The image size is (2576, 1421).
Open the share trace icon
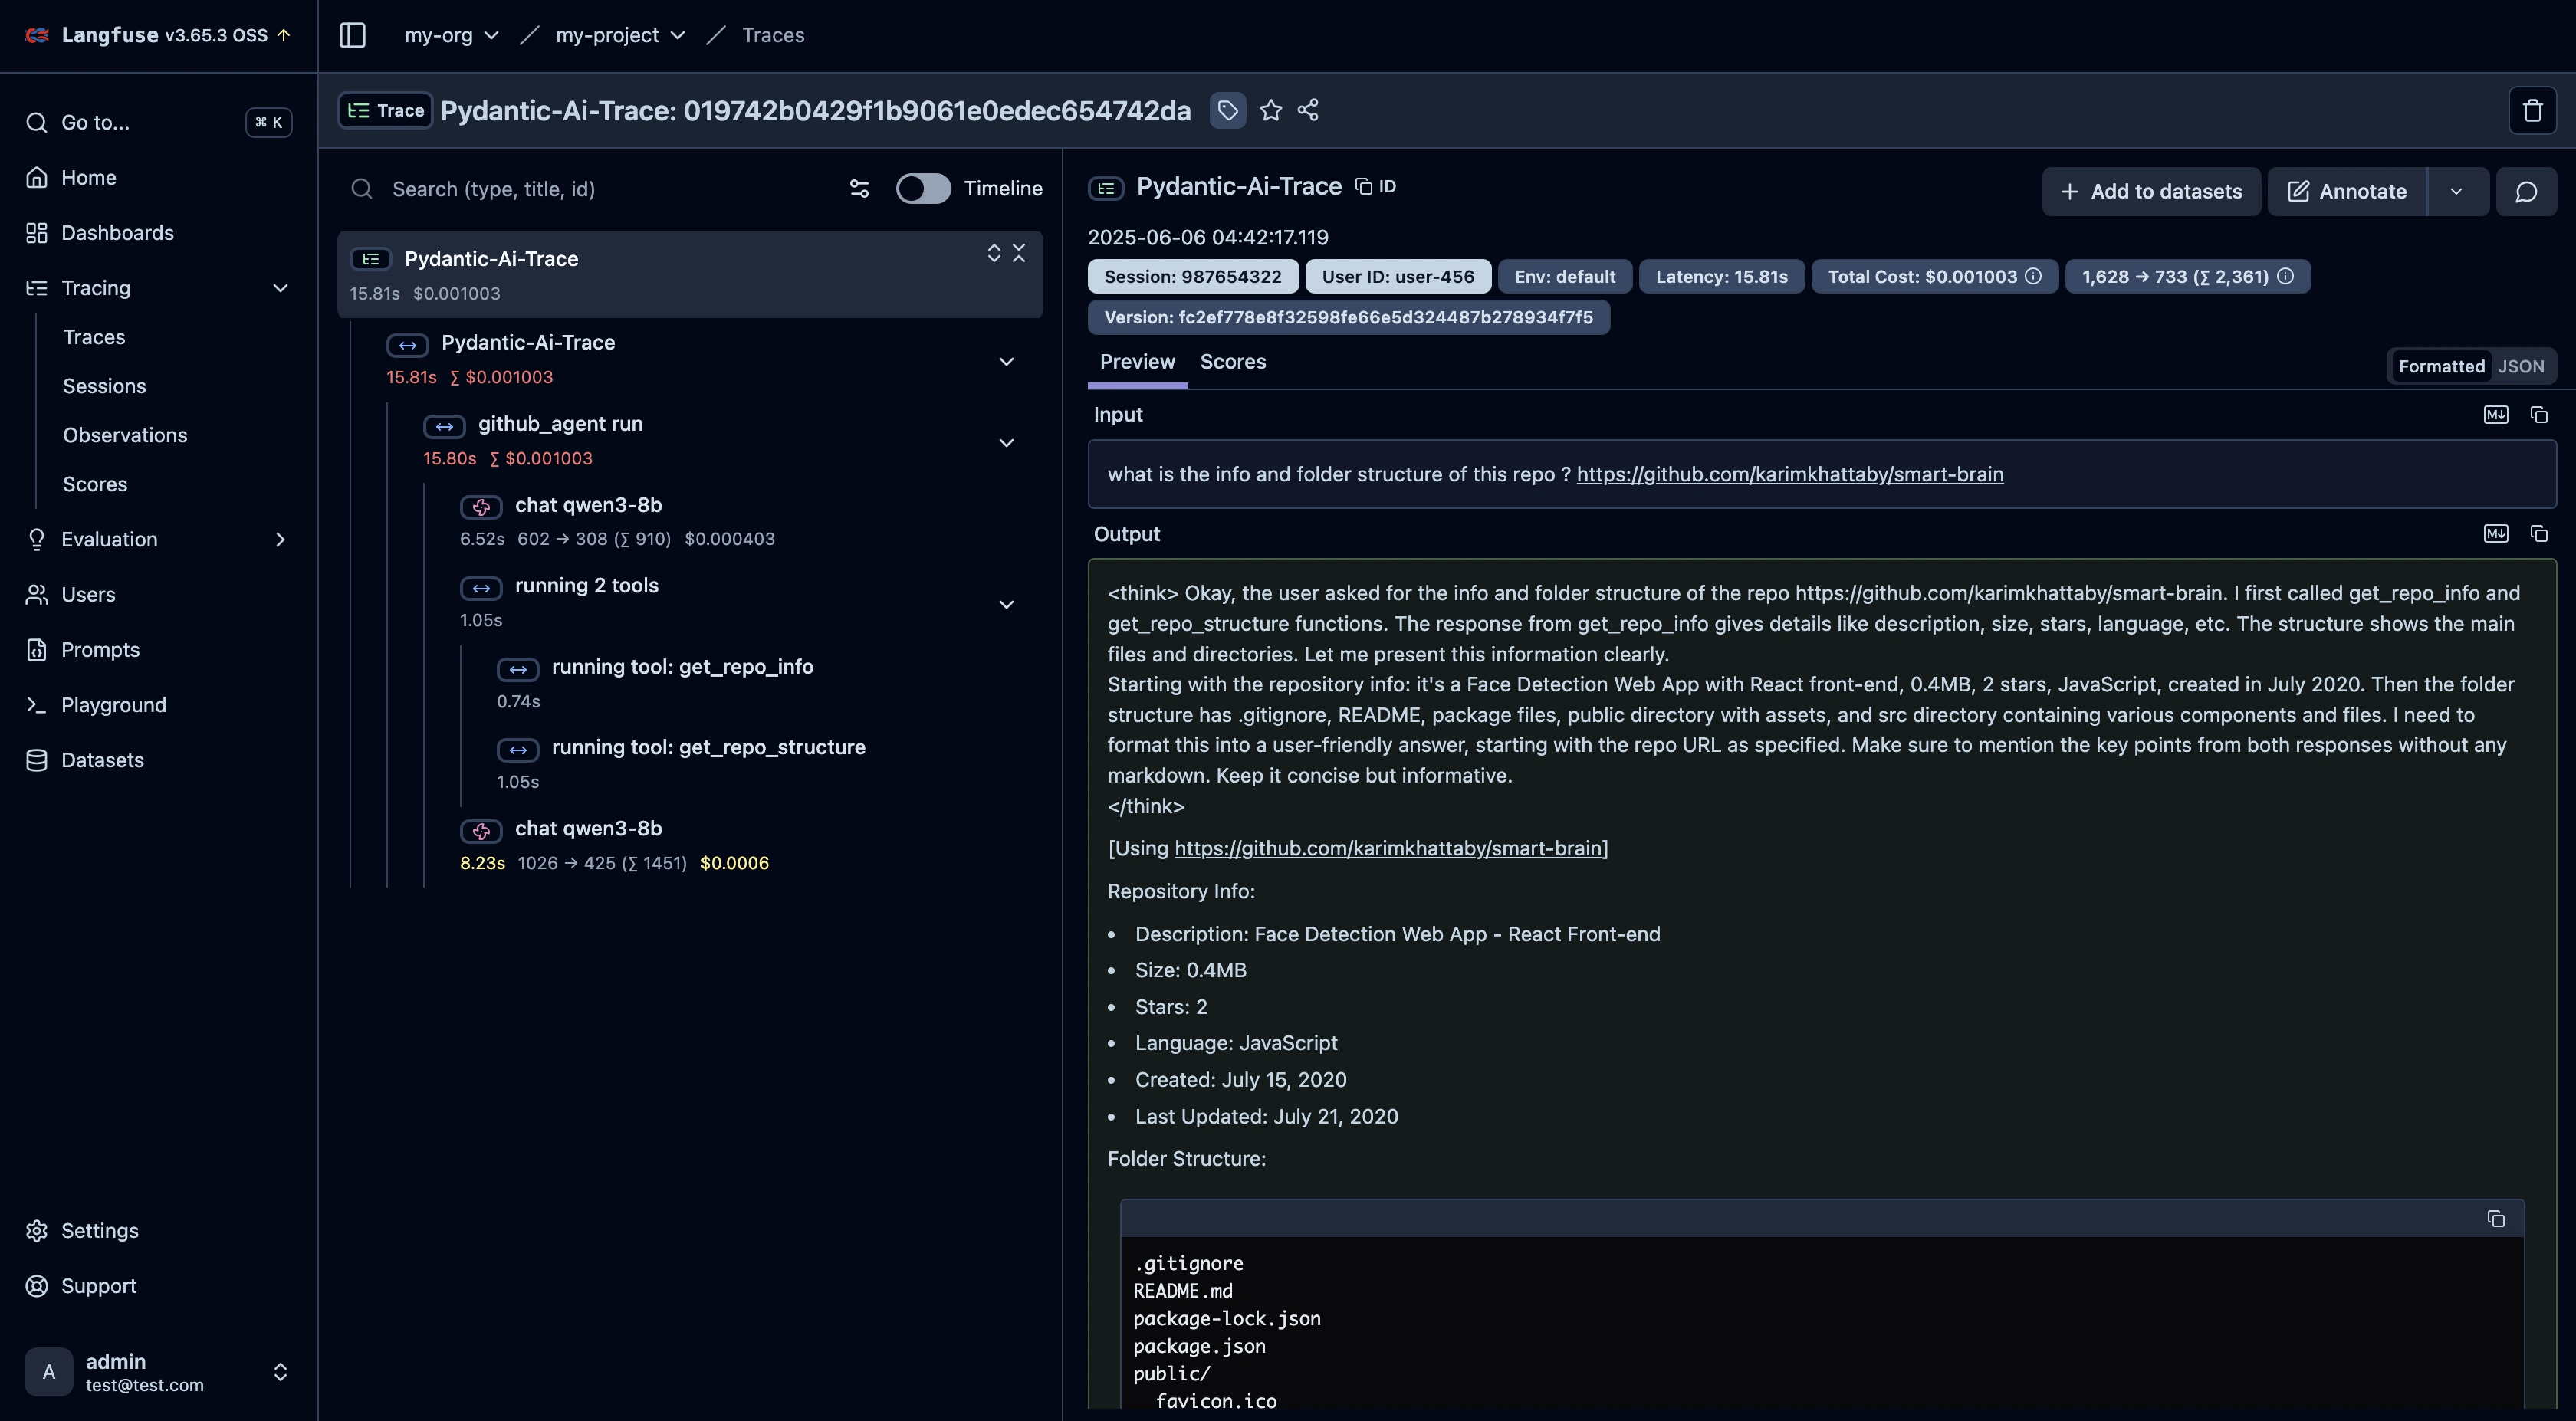1308,110
